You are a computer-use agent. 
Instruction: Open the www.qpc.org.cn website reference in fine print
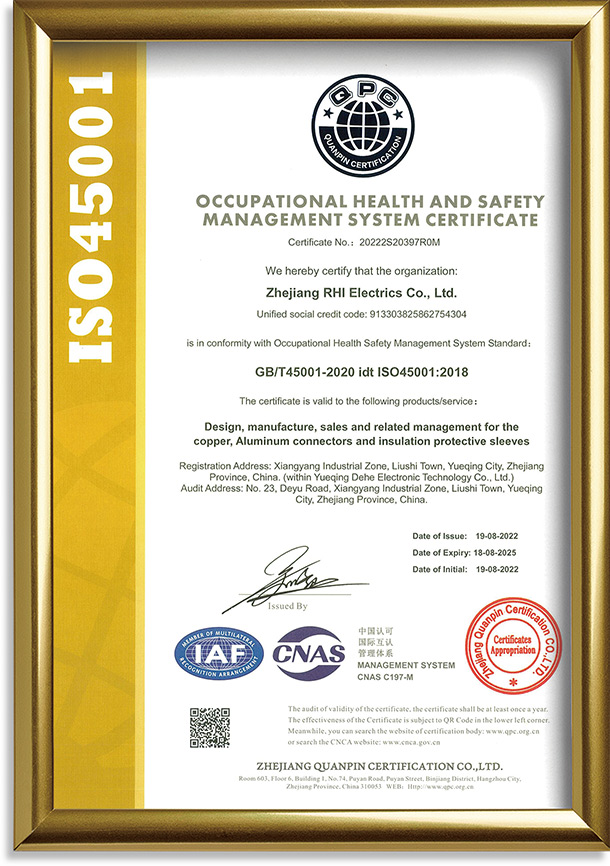point(512,731)
